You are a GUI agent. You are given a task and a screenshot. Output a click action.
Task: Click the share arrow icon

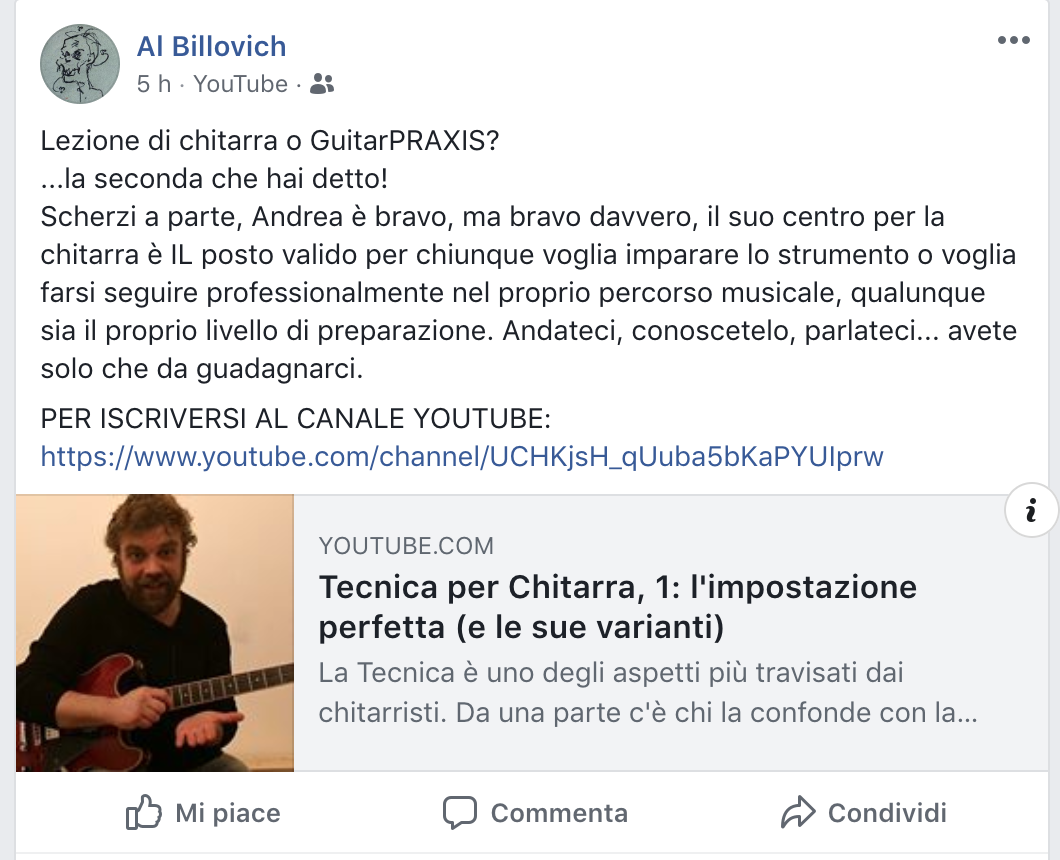pos(798,812)
